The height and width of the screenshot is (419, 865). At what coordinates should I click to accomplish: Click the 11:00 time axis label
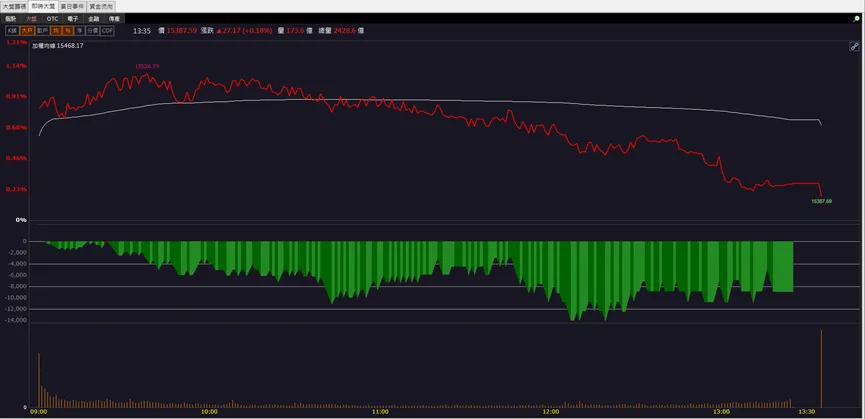tap(380, 412)
